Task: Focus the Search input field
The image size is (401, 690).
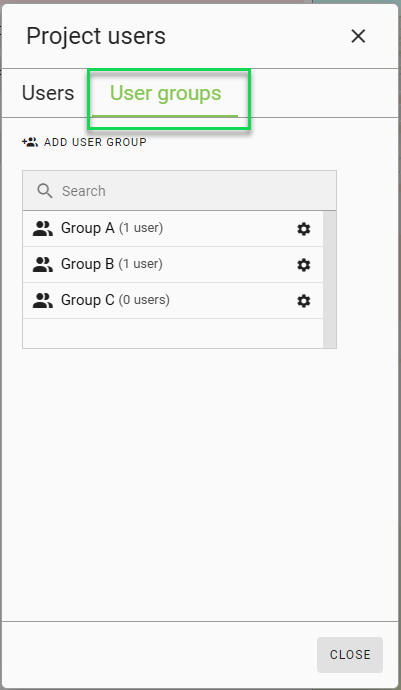Action: pyautogui.click(x=180, y=191)
